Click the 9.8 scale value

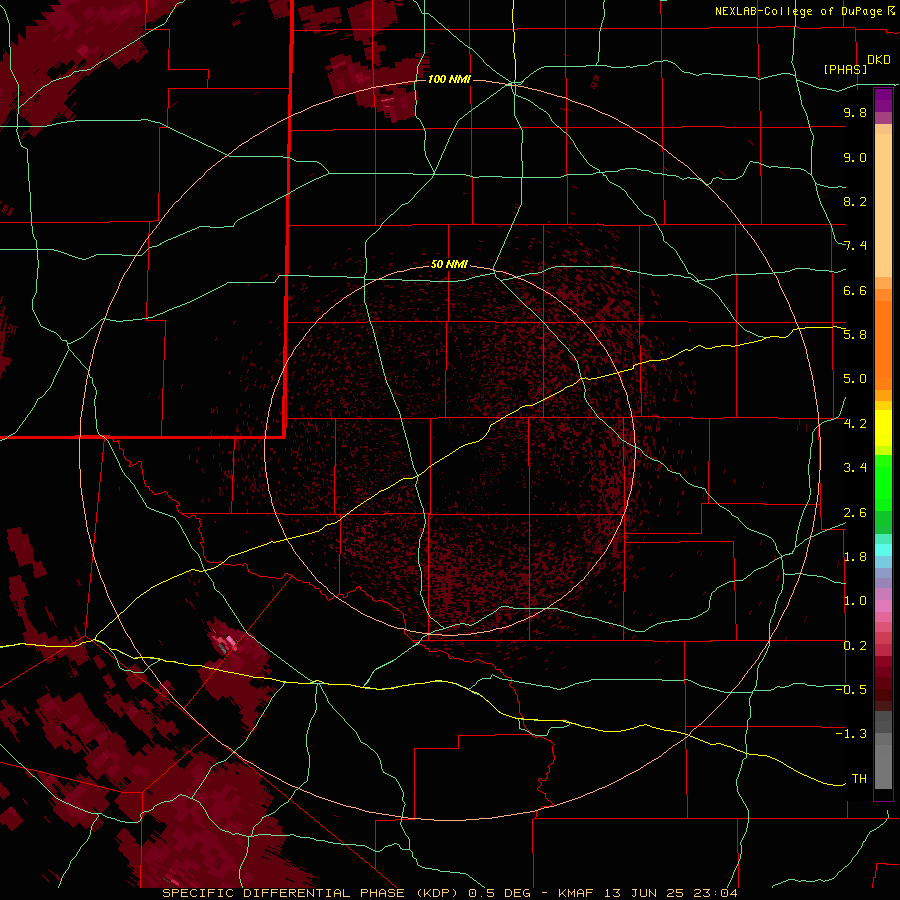pos(855,112)
